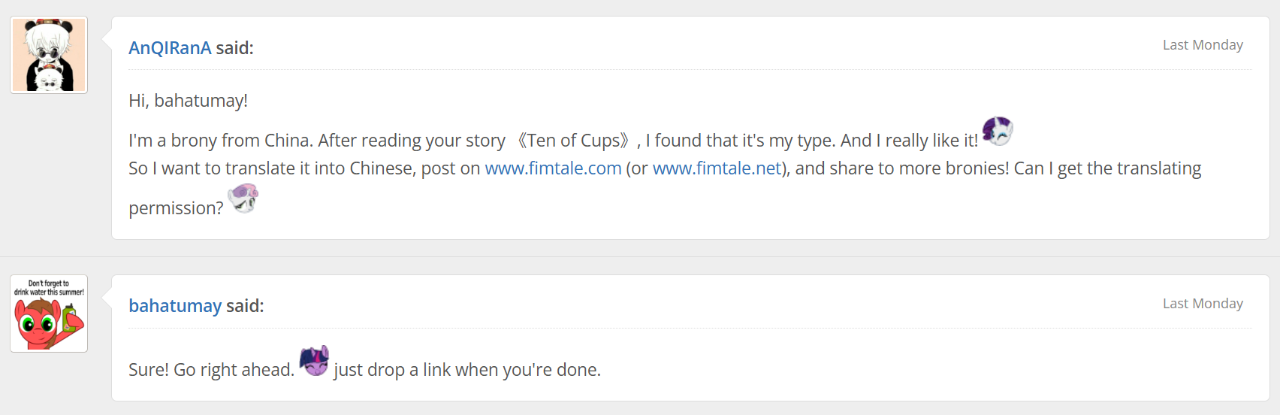Screen dimensions: 1280x415
Task: Visit bahatumay's user profile link
Action: point(175,305)
